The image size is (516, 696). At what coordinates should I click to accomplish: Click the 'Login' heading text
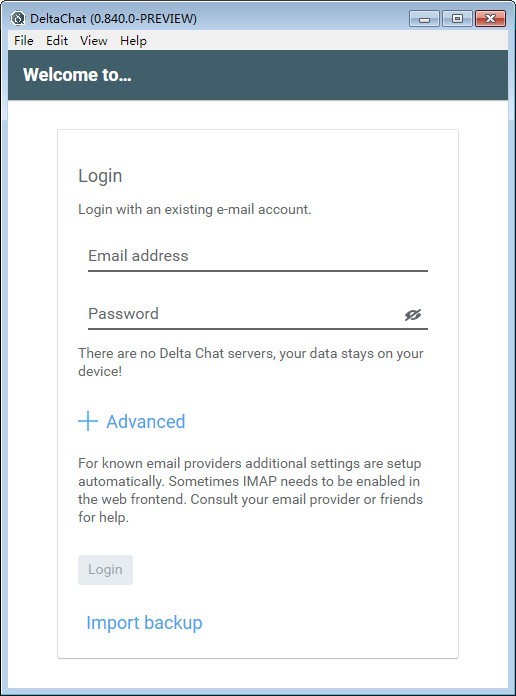click(x=100, y=176)
